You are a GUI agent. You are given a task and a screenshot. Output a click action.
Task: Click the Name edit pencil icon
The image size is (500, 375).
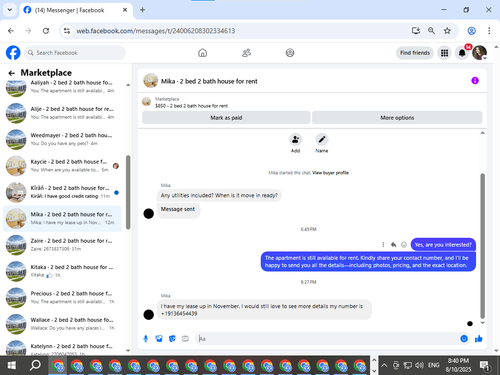point(322,140)
